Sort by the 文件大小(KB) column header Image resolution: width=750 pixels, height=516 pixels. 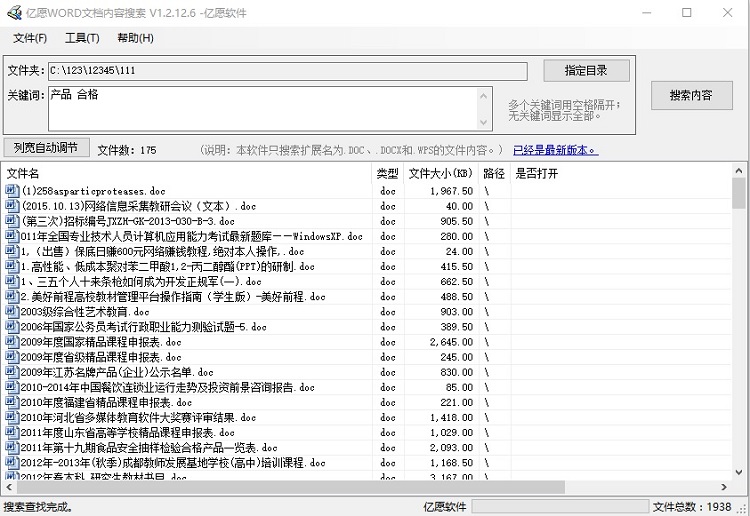pos(441,174)
